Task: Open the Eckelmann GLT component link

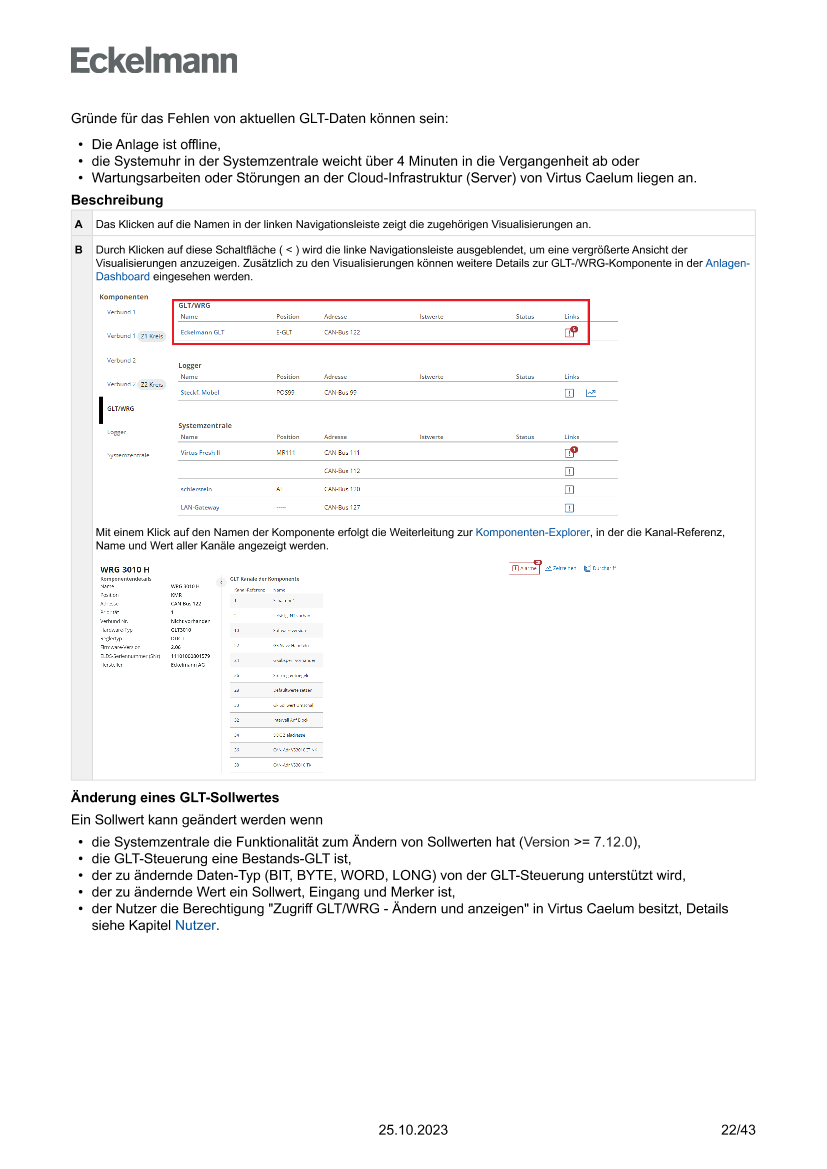Action: pyautogui.click(x=202, y=331)
